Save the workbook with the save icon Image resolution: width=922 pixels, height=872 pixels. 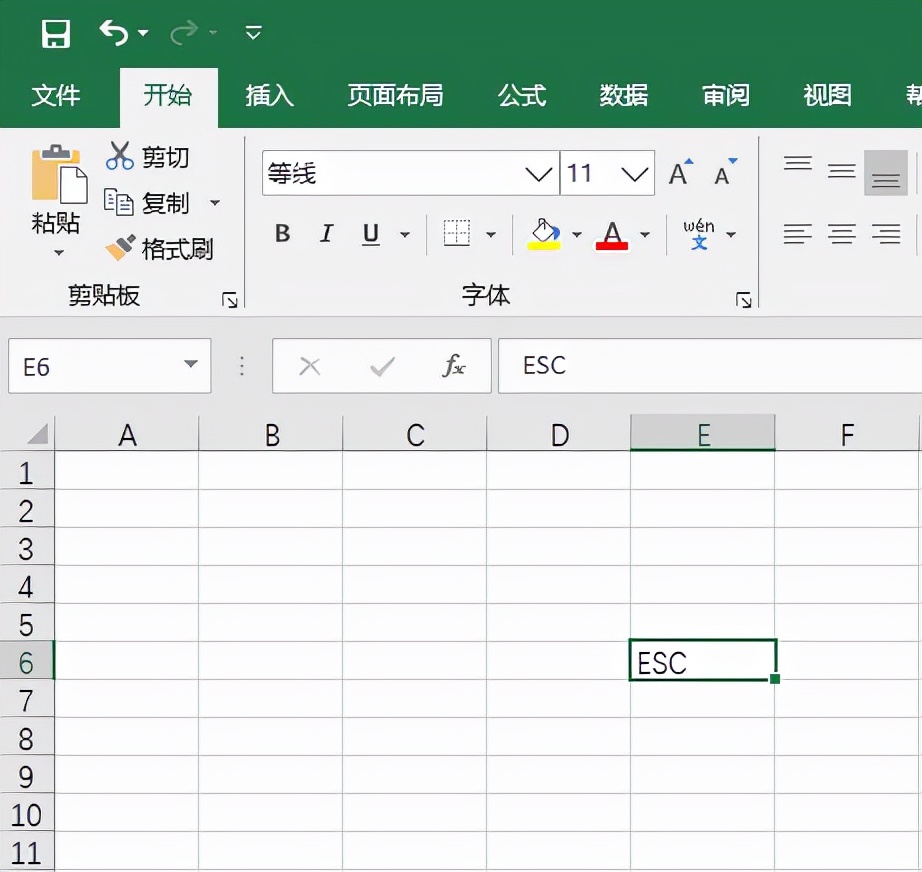click(56, 33)
